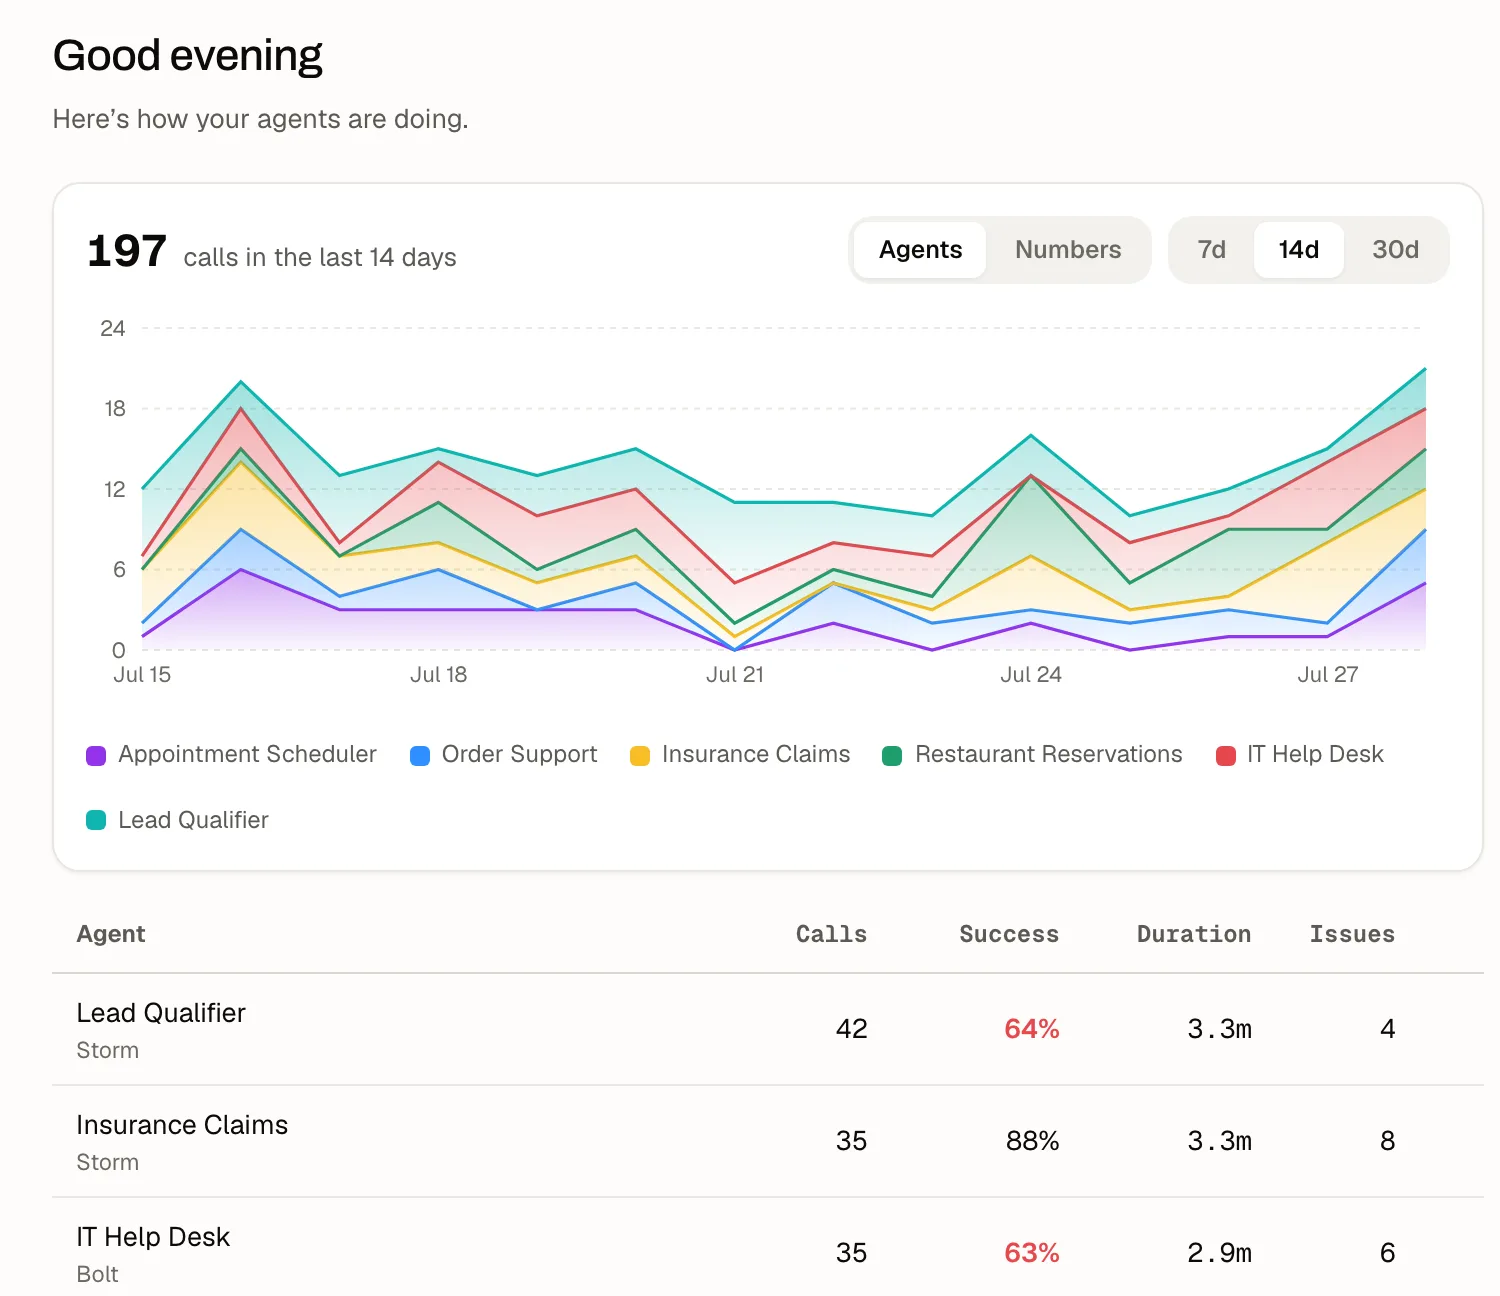Switch to the Numbers tab
Viewport: 1500px width, 1296px height.
point(1068,250)
